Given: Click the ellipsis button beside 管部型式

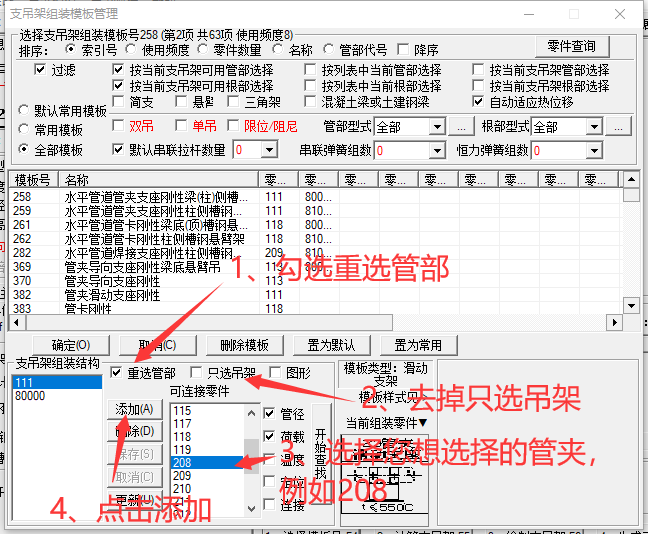Looking at the screenshot, I should pyautogui.click(x=460, y=128).
